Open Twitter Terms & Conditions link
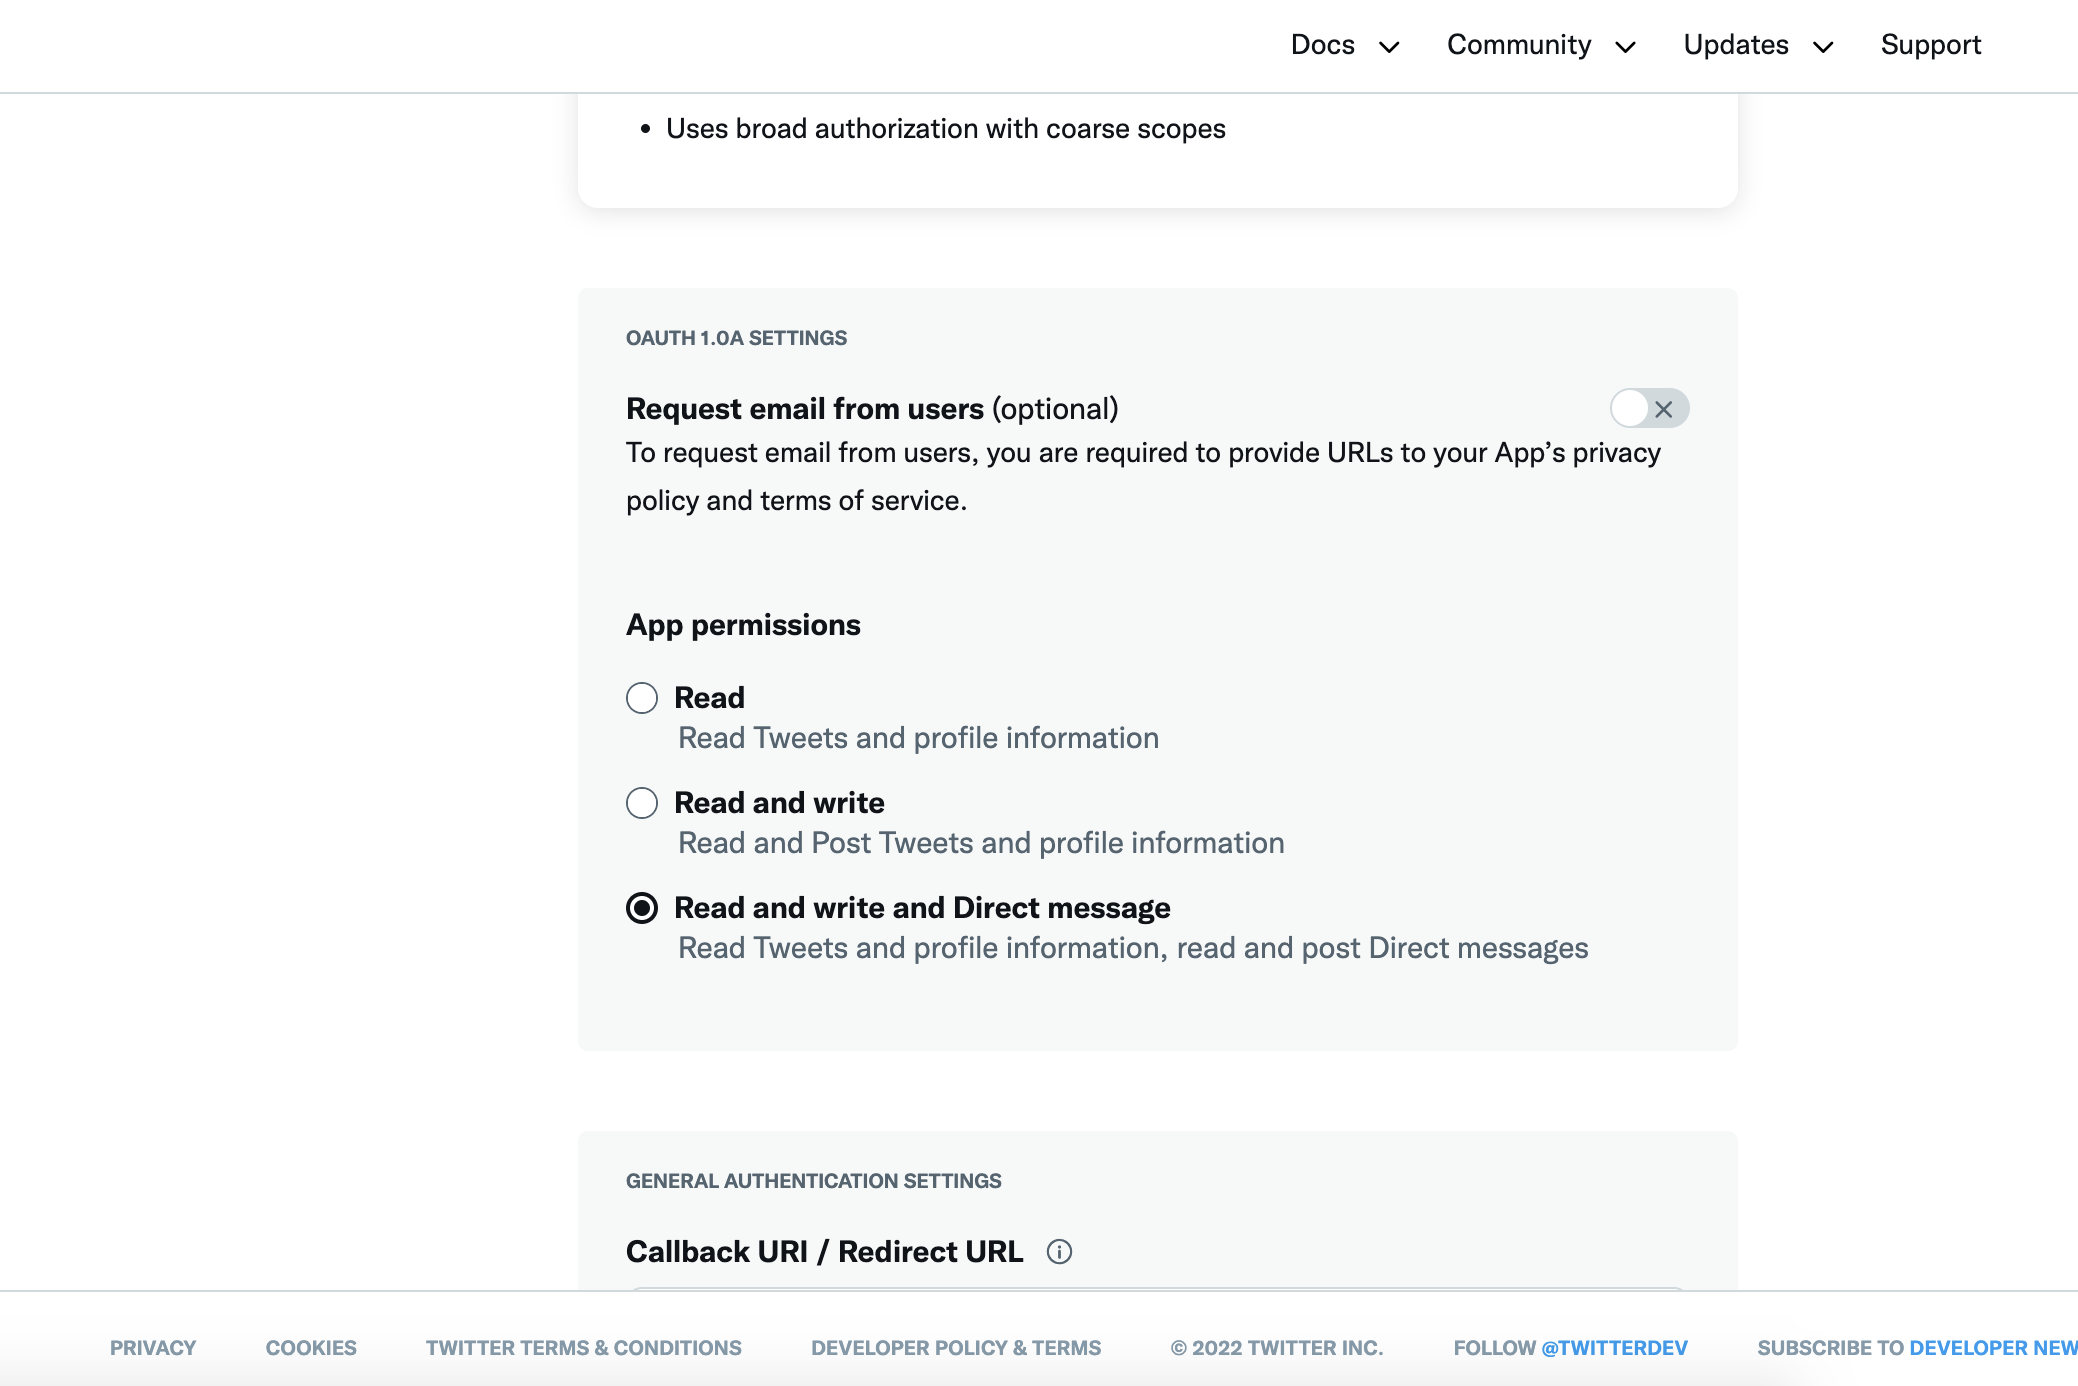 pos(584,1348)
